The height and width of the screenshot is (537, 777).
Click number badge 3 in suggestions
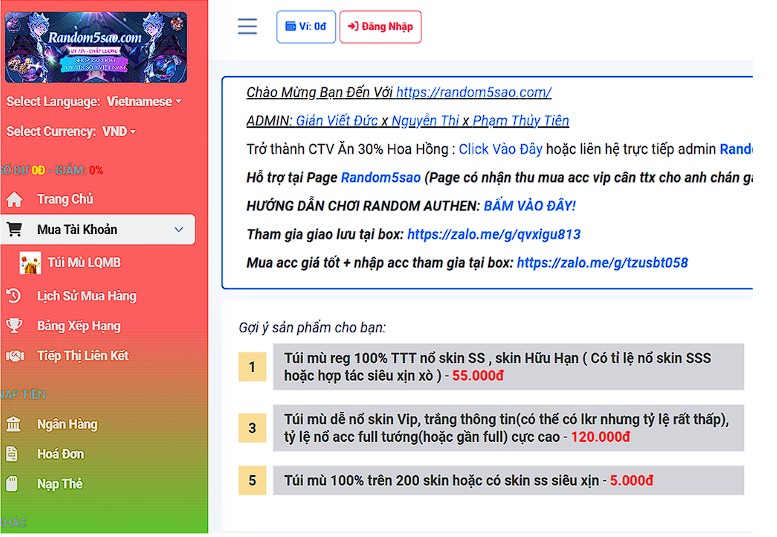[252, 428]
